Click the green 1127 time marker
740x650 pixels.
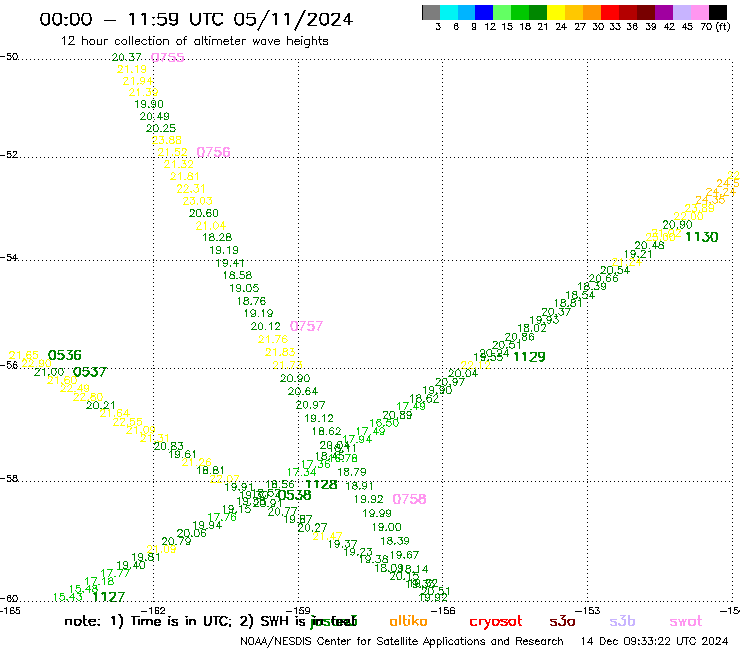click(109, 597)
